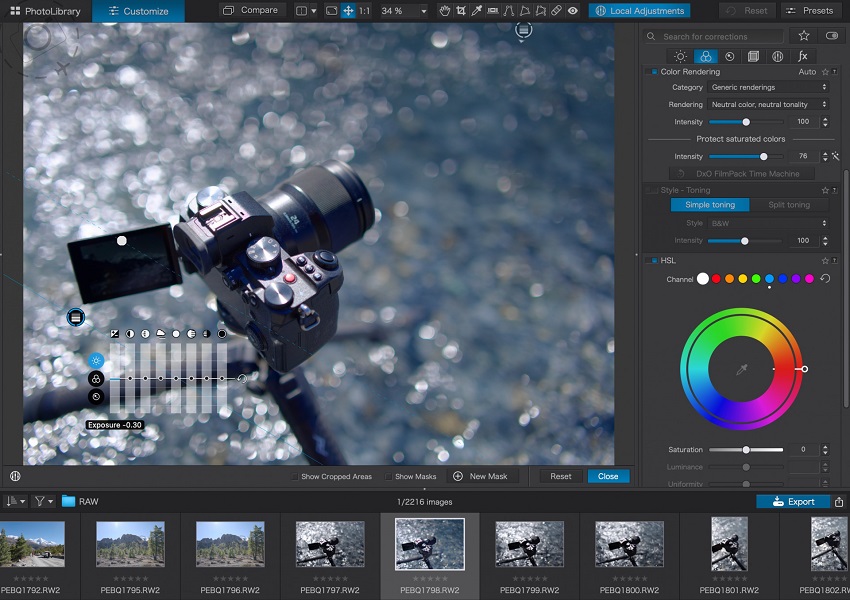Reset HSL channel with the undo arrow

[x=825, y=279]
